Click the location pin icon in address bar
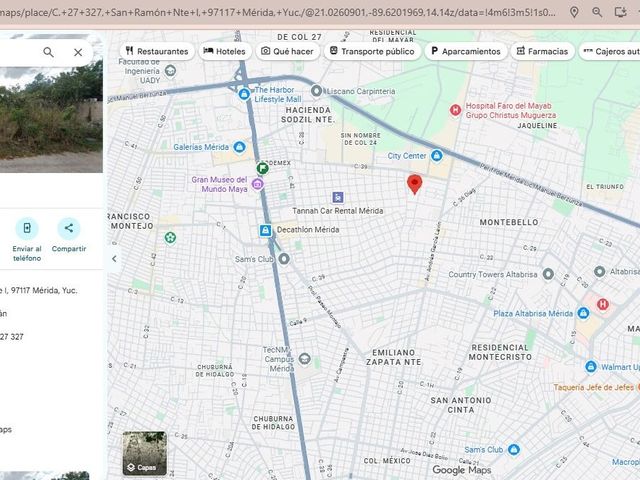This screenshot has width=640, height=480. tap(574, 12)
